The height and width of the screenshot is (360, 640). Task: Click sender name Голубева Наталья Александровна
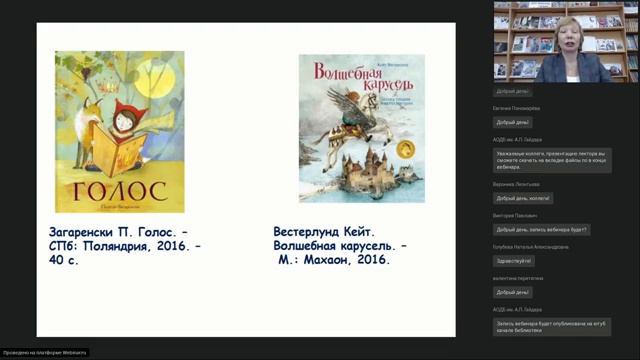click(530, 247)
